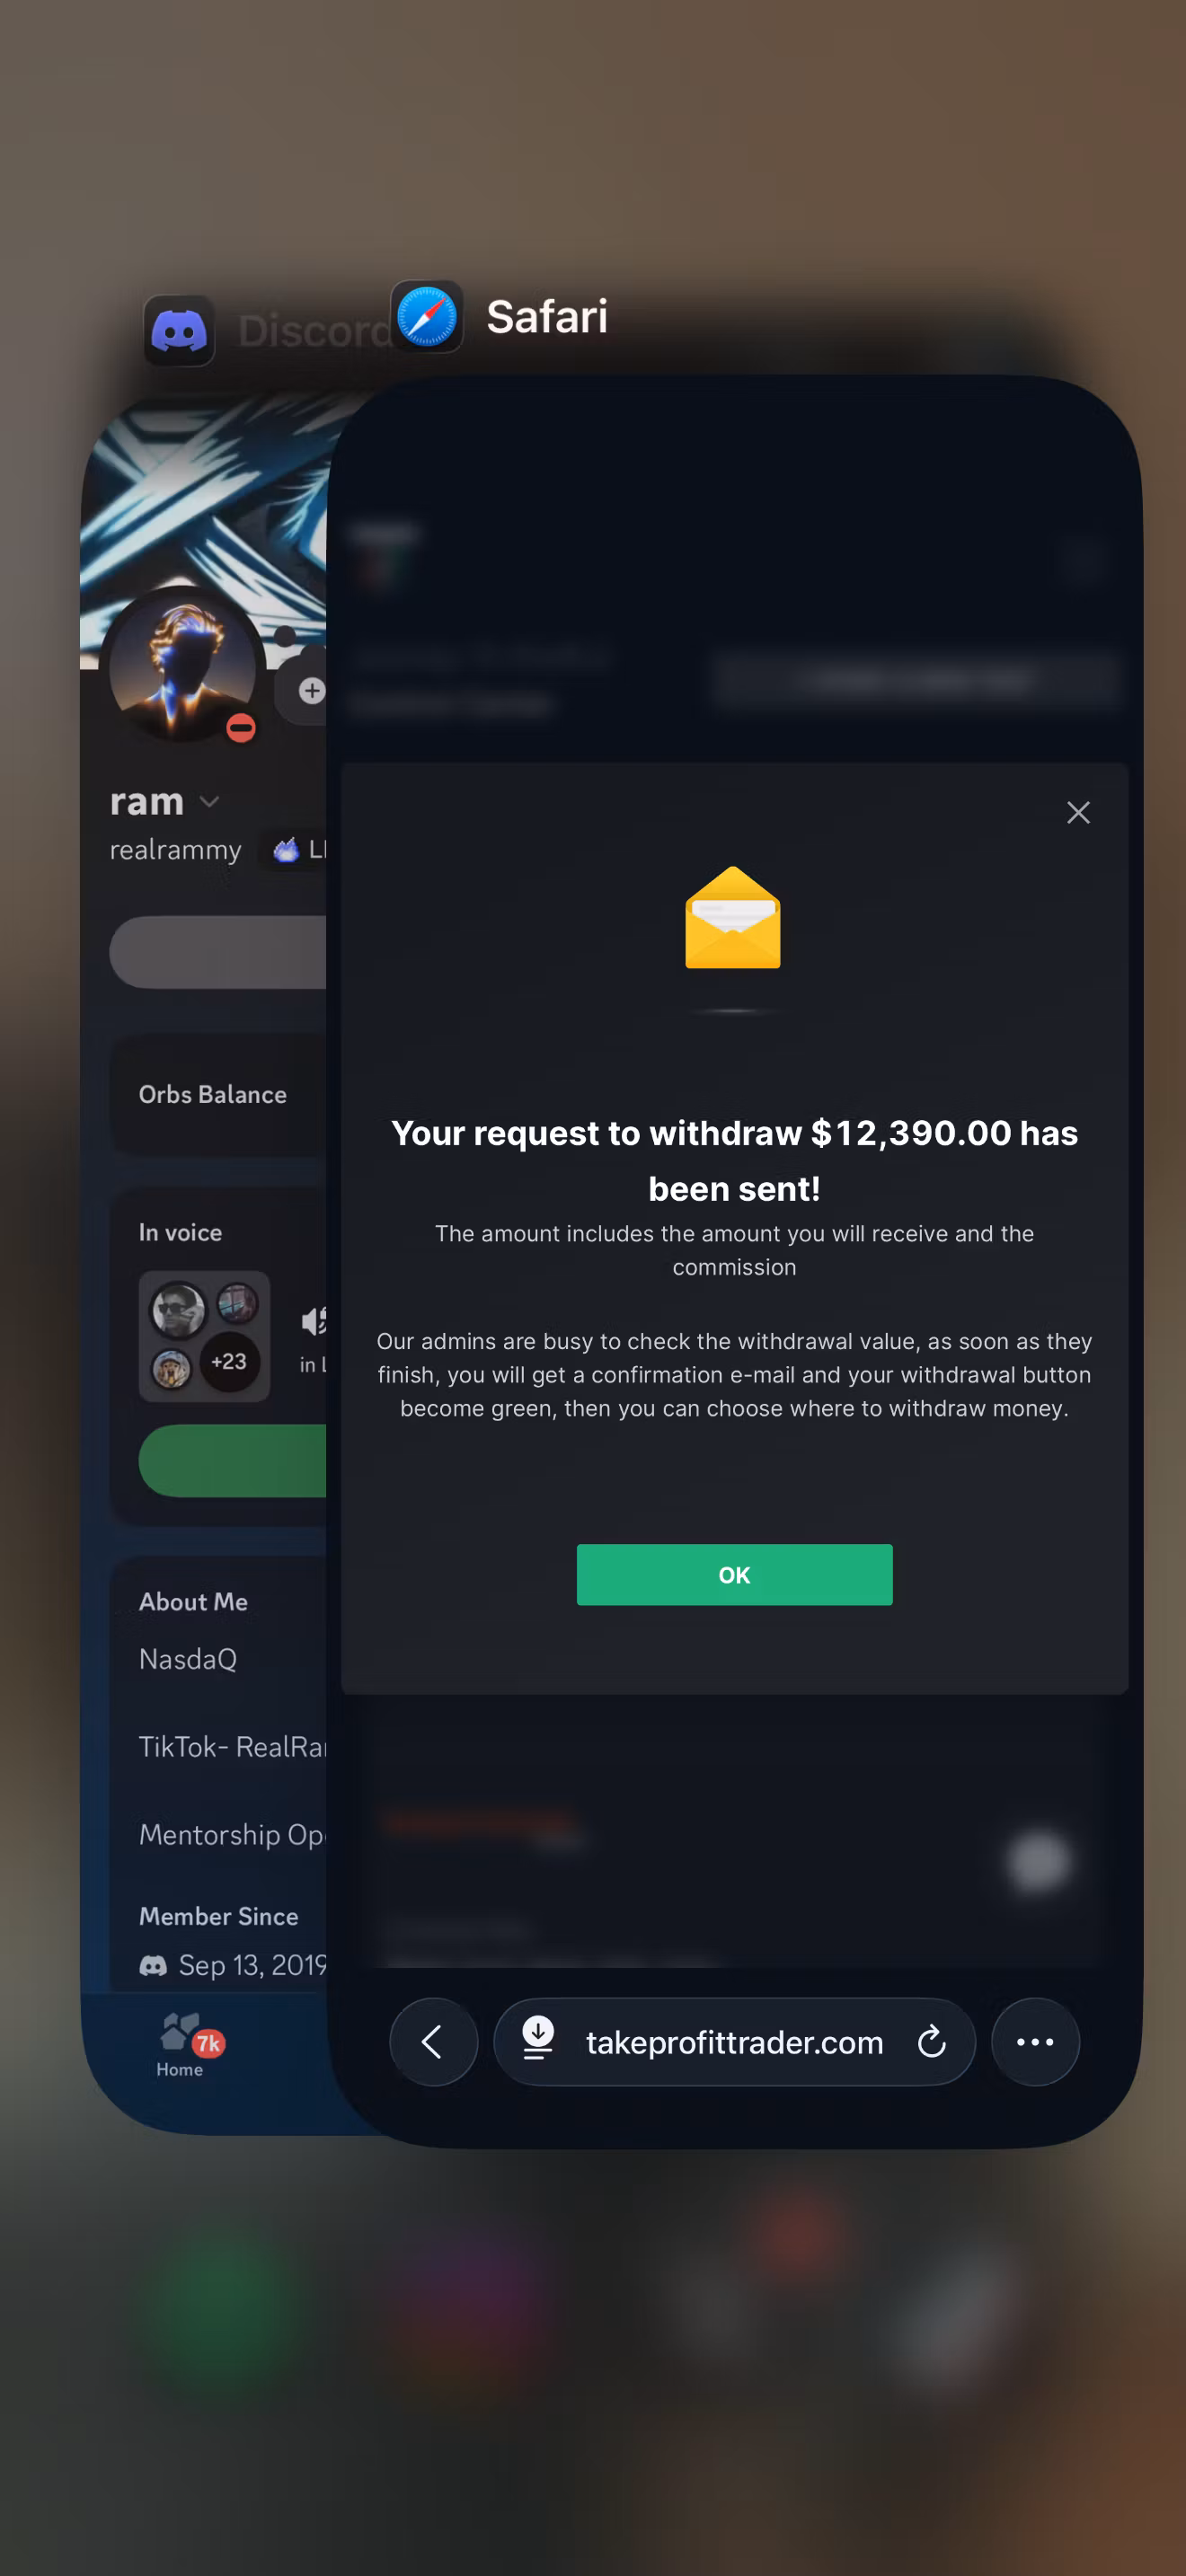
Task: View the voice channel participant avatars
Action: coord(204,1336)
